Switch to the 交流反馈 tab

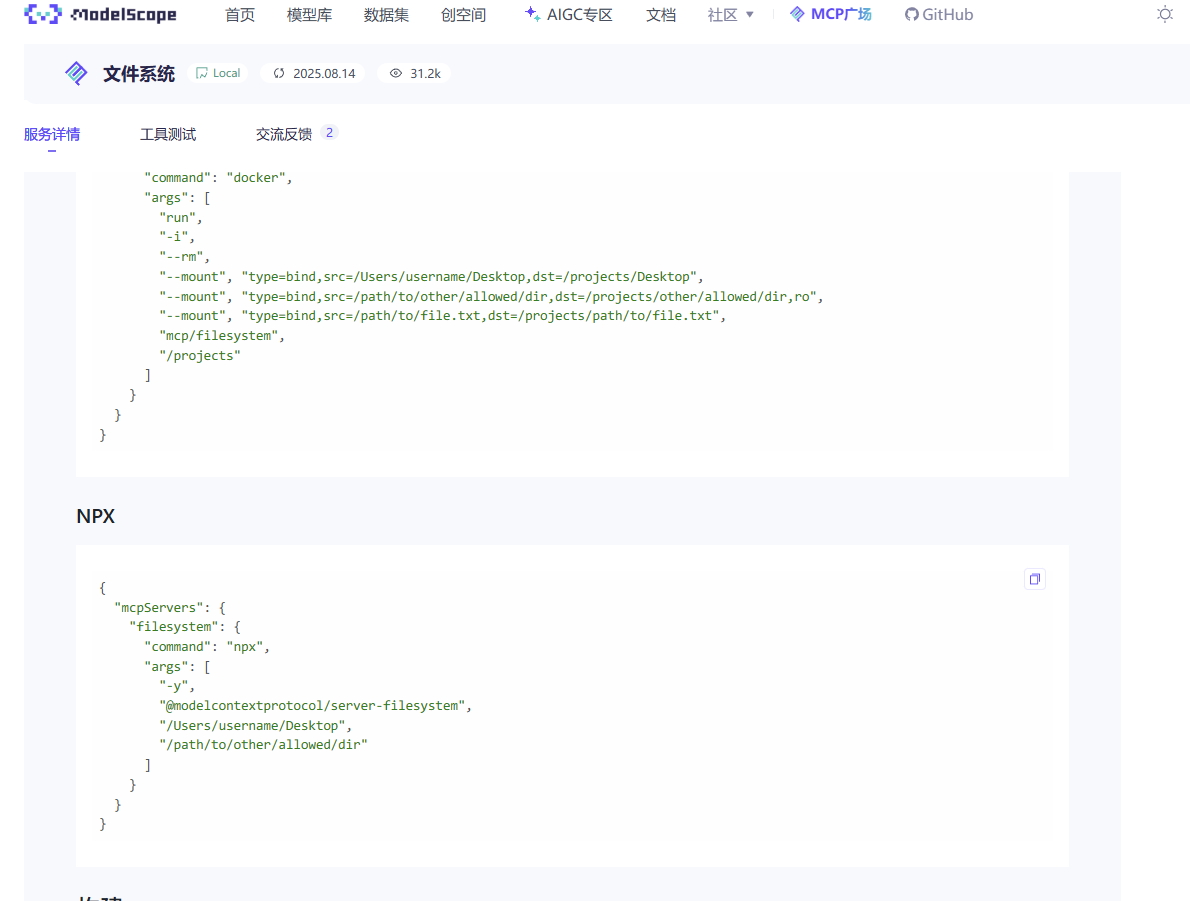284,134
